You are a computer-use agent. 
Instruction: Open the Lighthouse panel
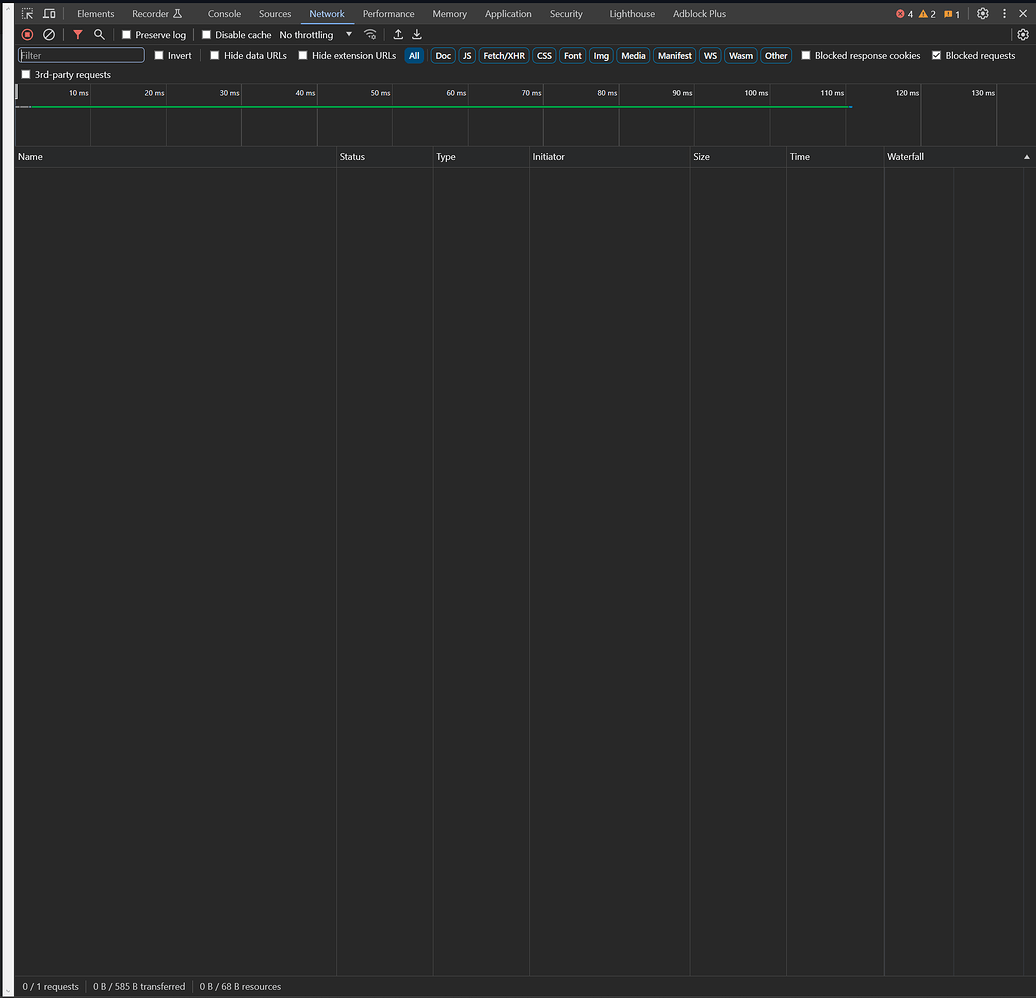631,13
